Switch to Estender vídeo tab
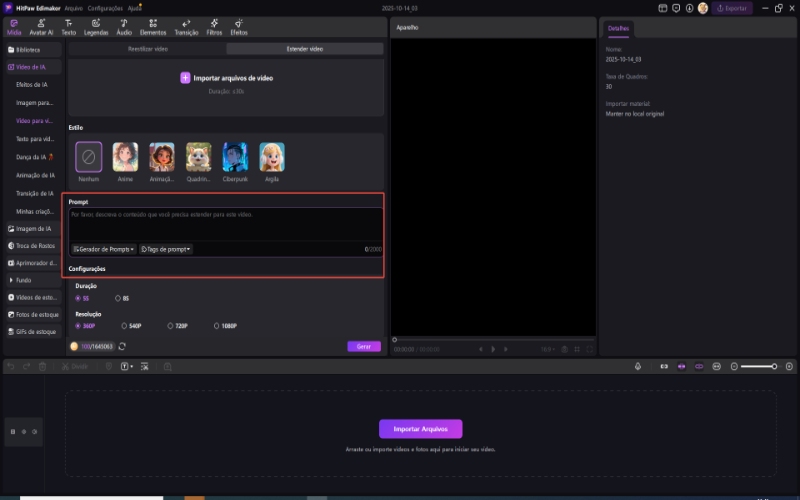This screenshot has width=800, height=500. point(305,49)
